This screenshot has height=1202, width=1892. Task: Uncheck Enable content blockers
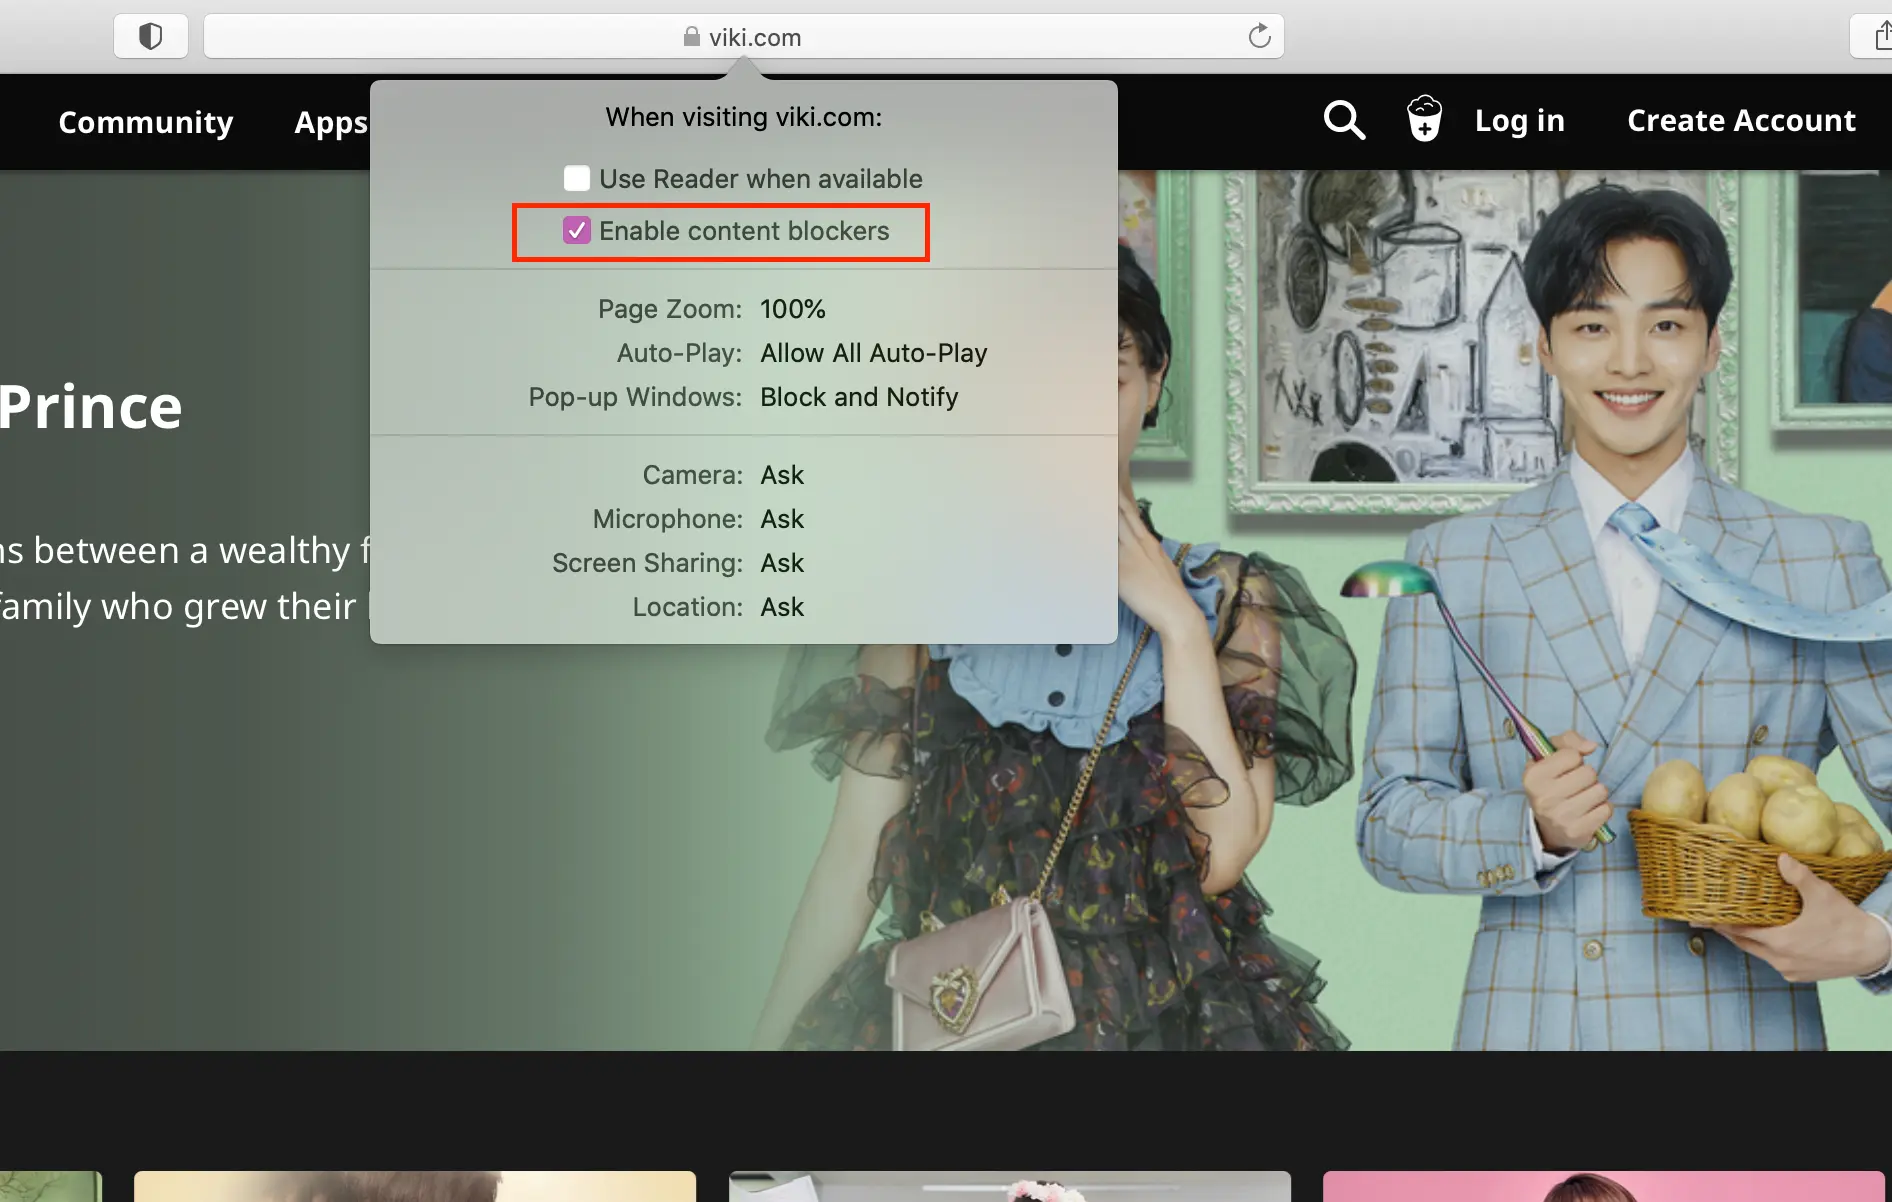point(577,231)
